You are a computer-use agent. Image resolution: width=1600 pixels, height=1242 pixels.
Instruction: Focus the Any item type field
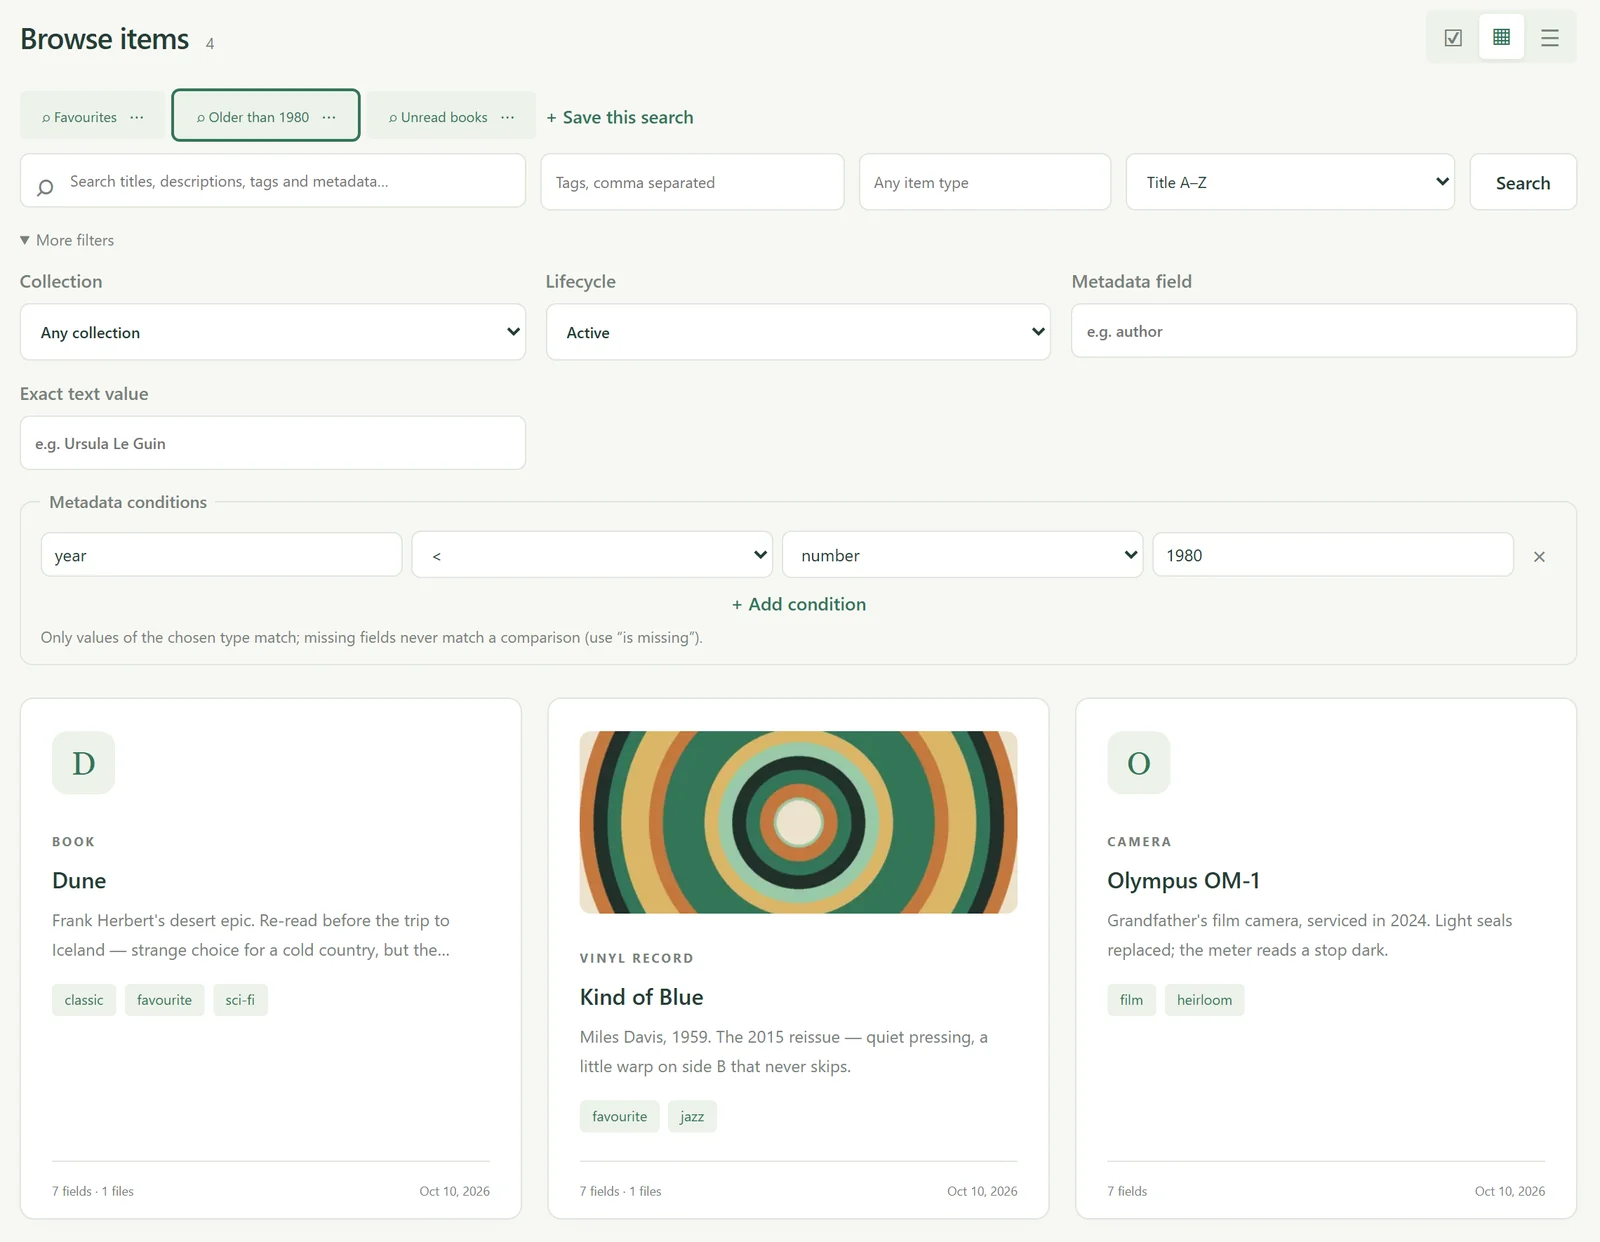[985, 182]
